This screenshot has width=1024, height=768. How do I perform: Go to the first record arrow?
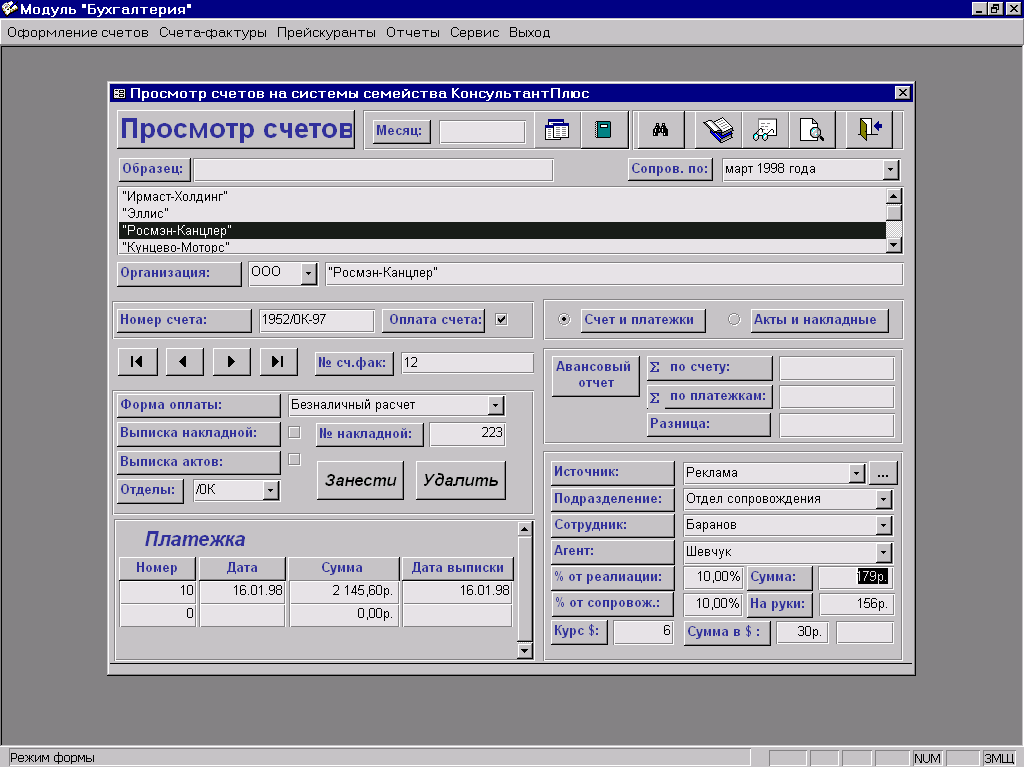coord(138,362)
